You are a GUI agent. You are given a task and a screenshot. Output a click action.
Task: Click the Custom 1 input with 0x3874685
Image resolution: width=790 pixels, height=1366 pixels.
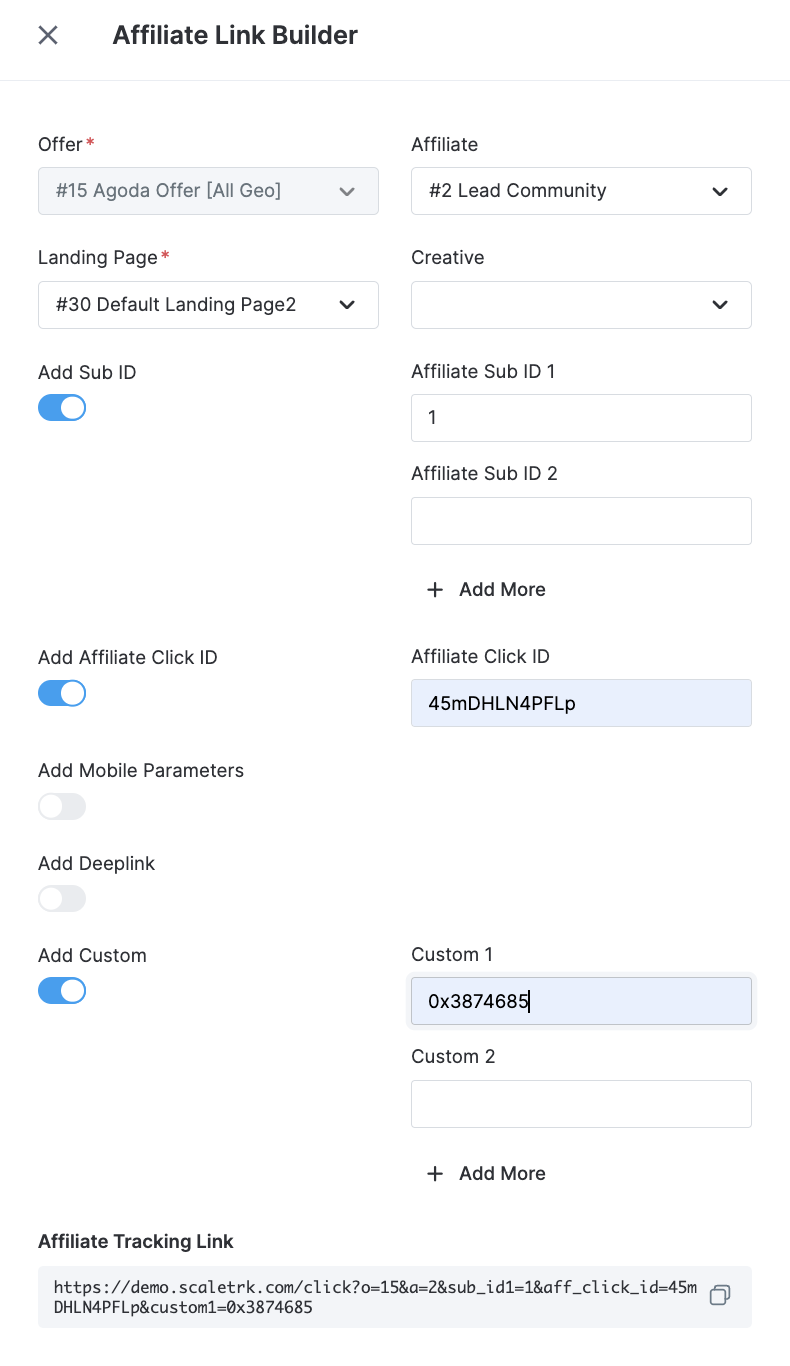581,1001
